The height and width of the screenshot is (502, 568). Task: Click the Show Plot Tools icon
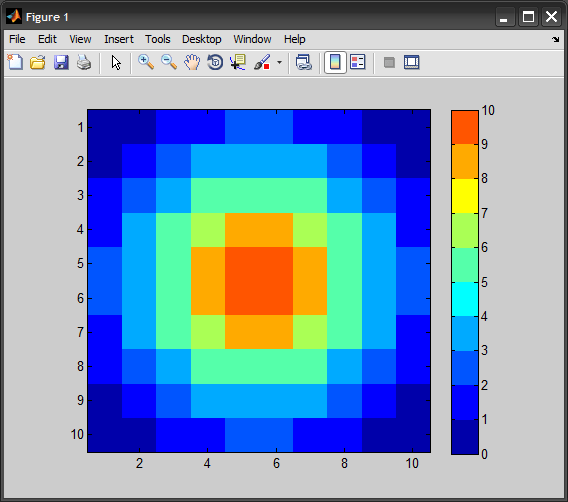click(412, 62)
